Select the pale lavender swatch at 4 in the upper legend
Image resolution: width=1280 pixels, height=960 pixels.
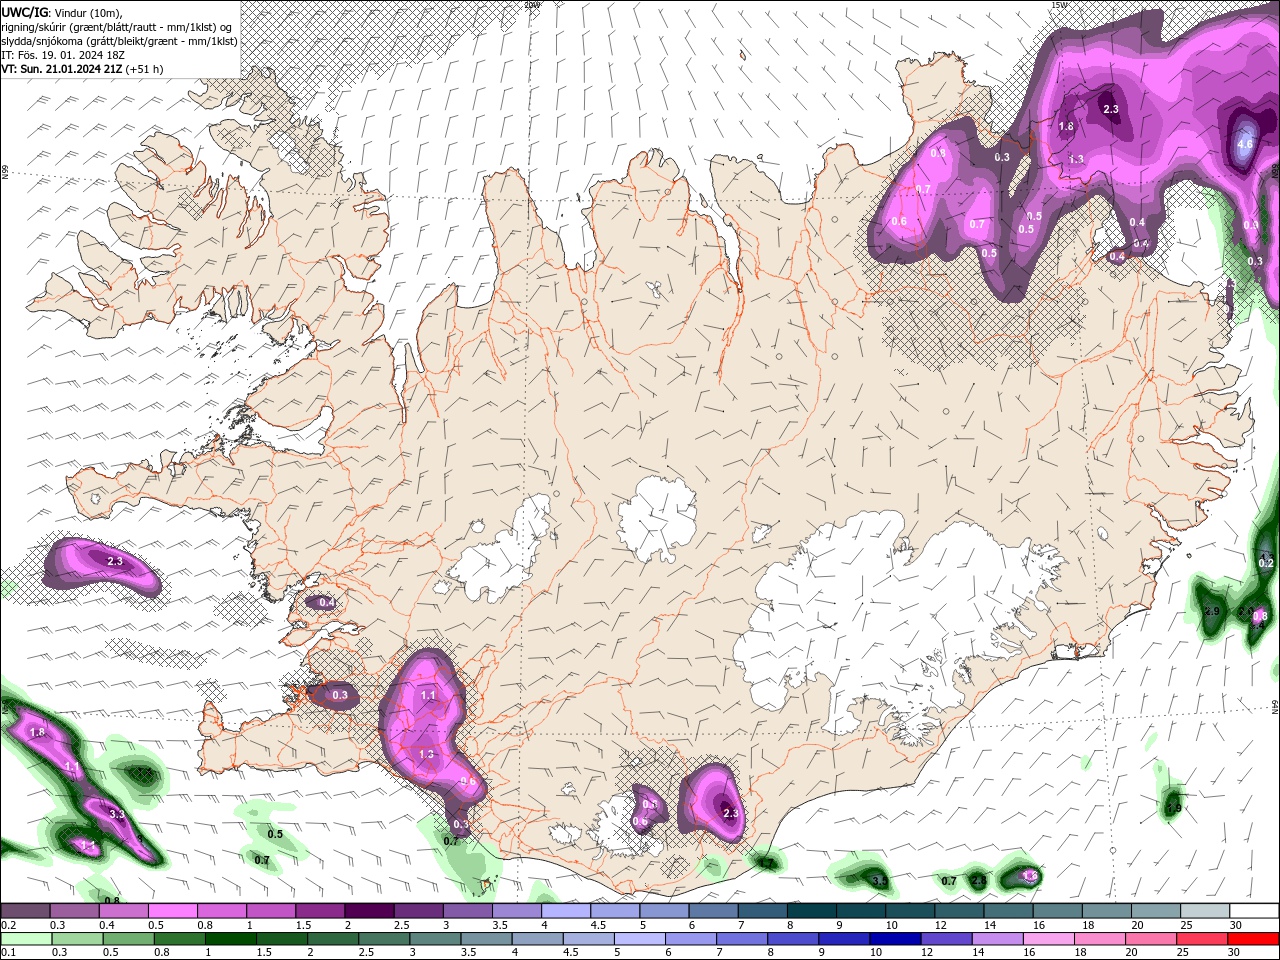tap(566, 910)
